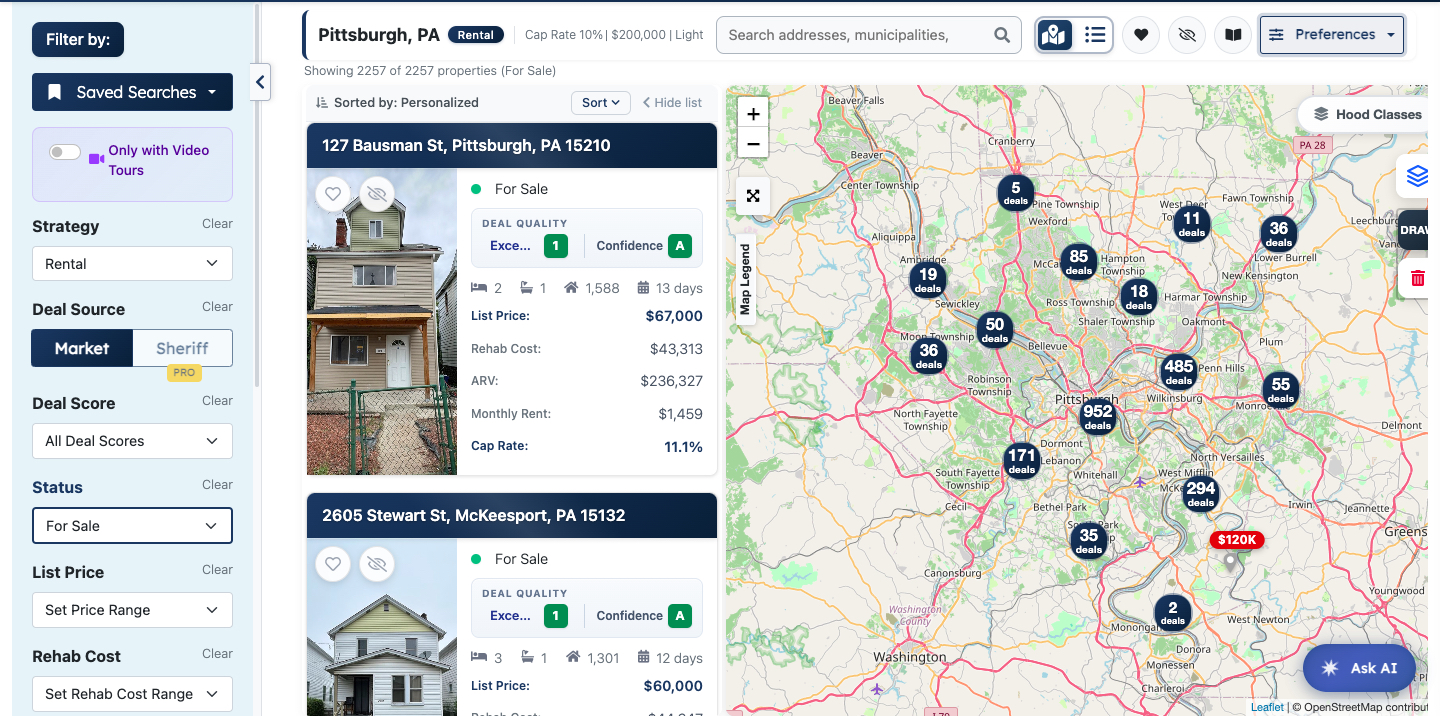Enable Only with Video Tours switch

click(x=65, y=152)
